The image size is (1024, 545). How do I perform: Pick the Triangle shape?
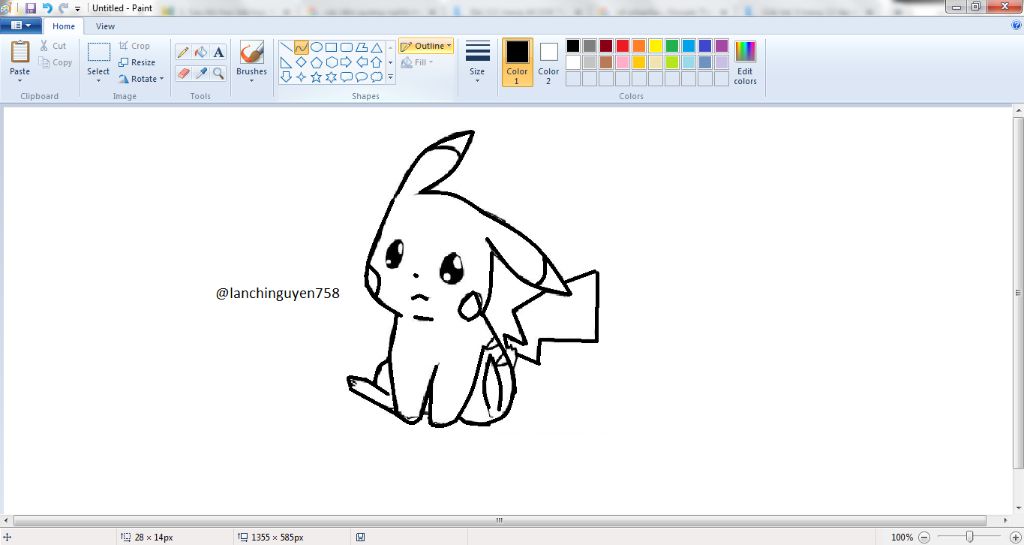[x=376, y=48]
